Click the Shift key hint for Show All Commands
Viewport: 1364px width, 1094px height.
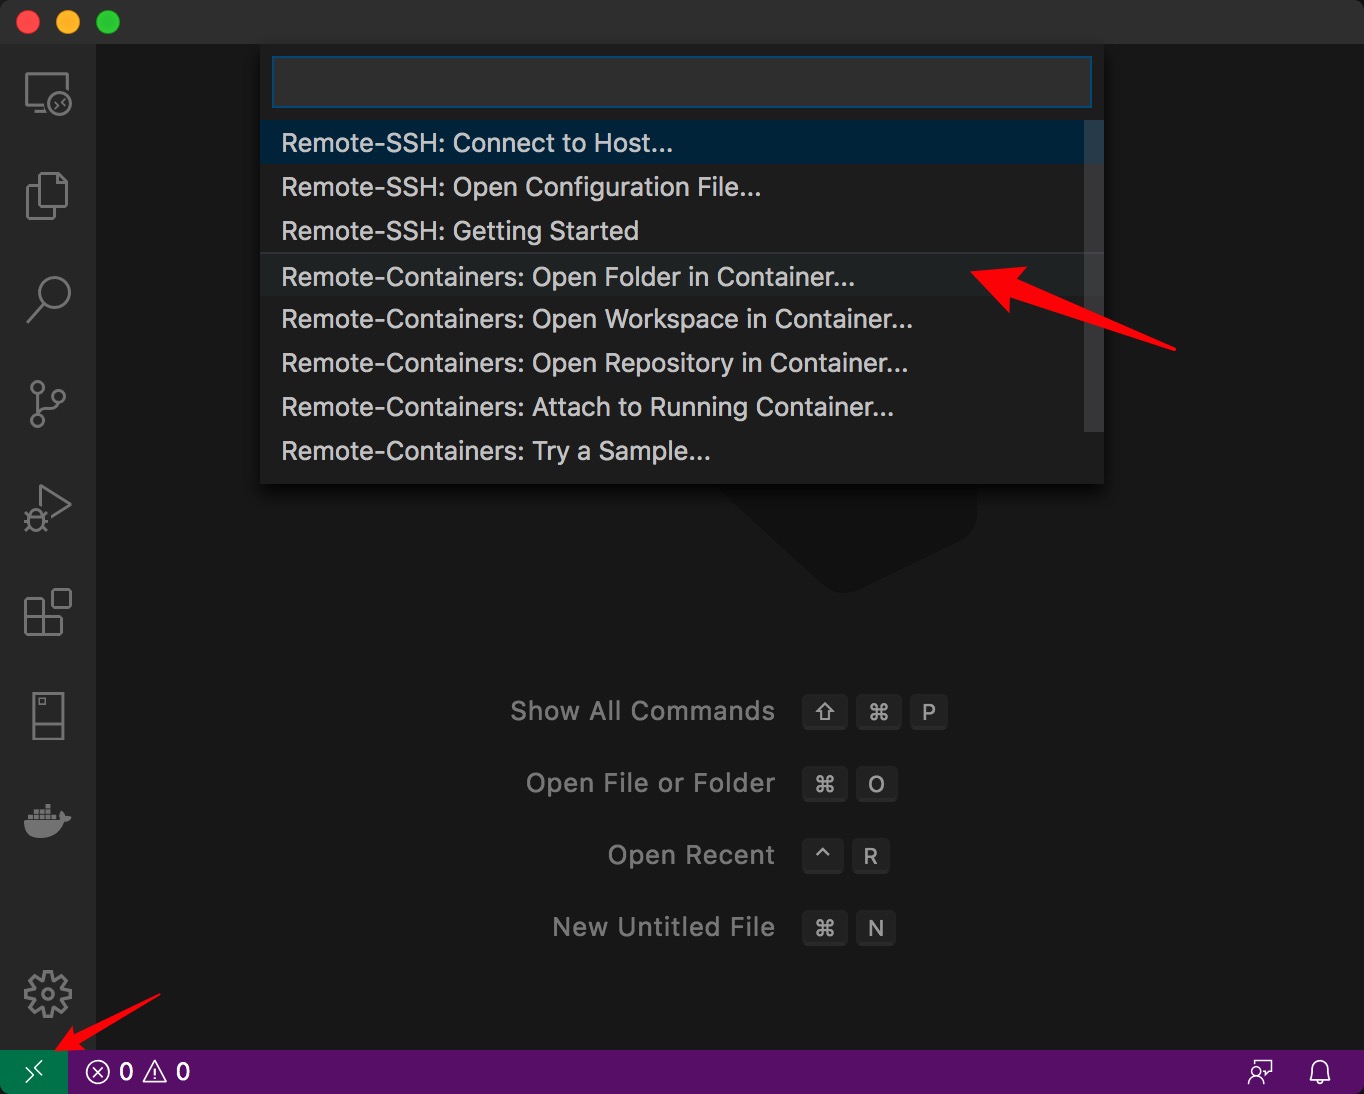825,712
